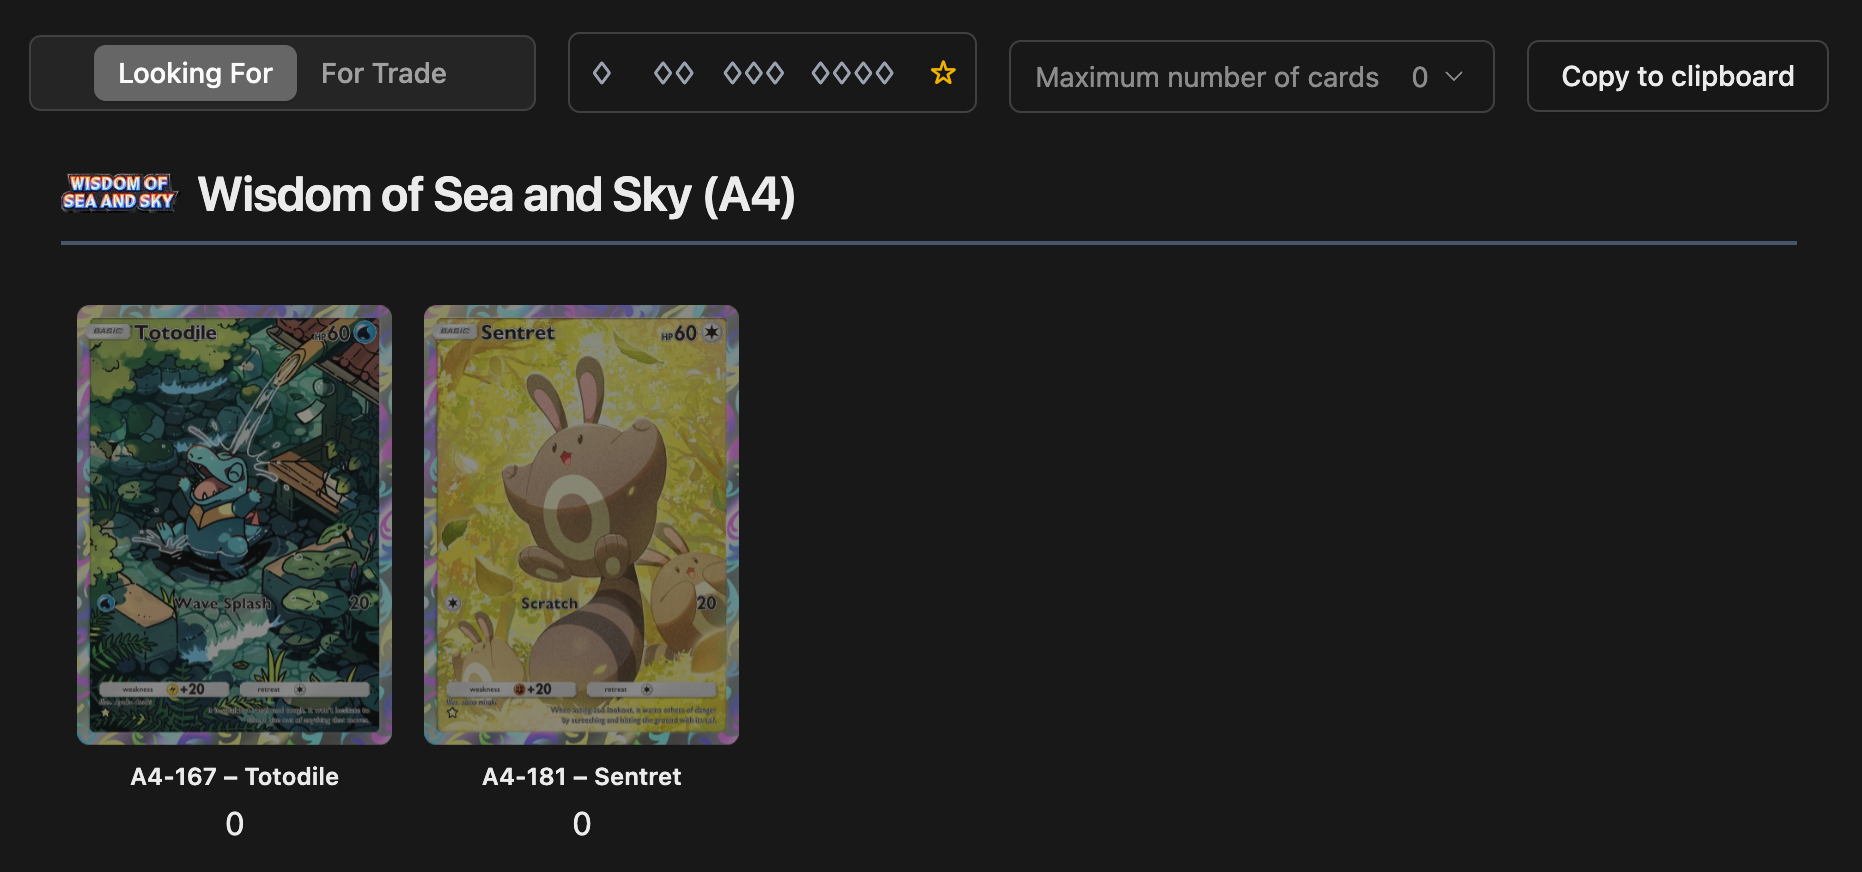
Task: Toggle the four-diamond rarity filter
Action: pyautogui.click(x=852, y=73)
